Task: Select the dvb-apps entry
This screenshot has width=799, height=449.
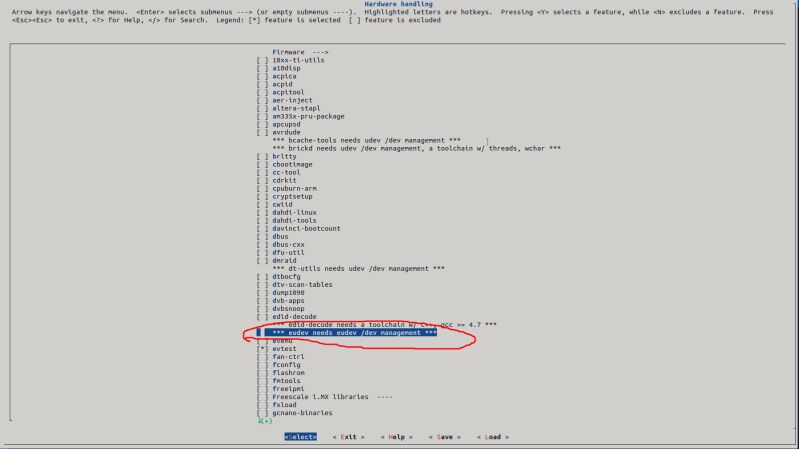Action: click(288, 301)
